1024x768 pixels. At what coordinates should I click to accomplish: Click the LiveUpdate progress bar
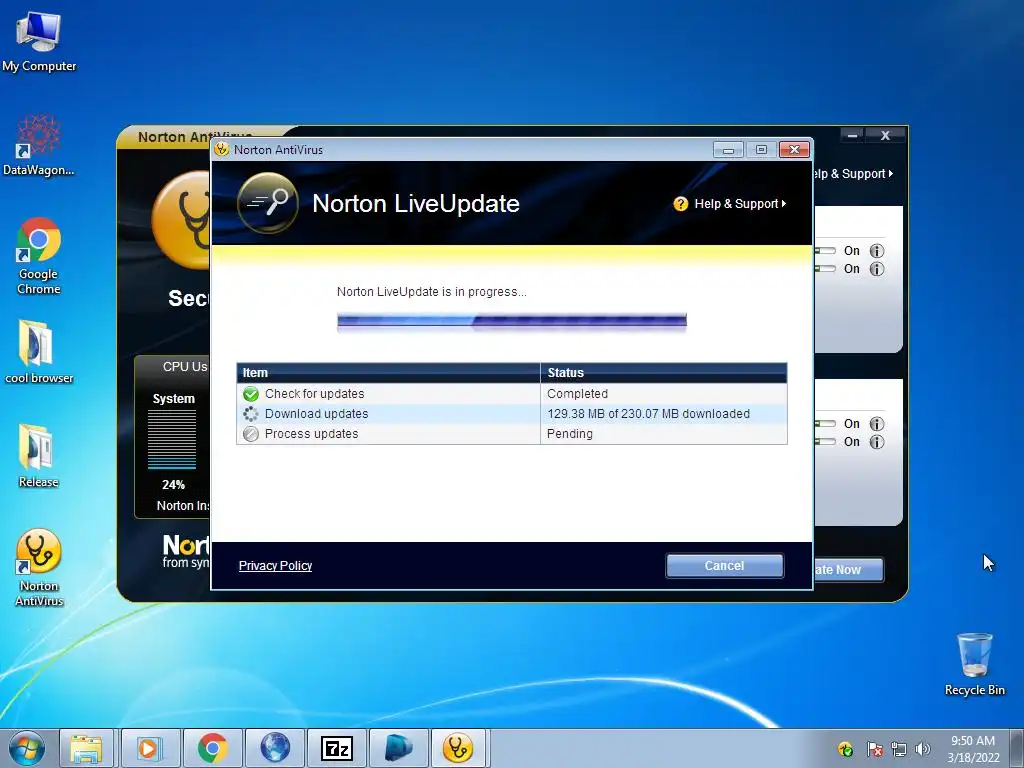[512, 320]
